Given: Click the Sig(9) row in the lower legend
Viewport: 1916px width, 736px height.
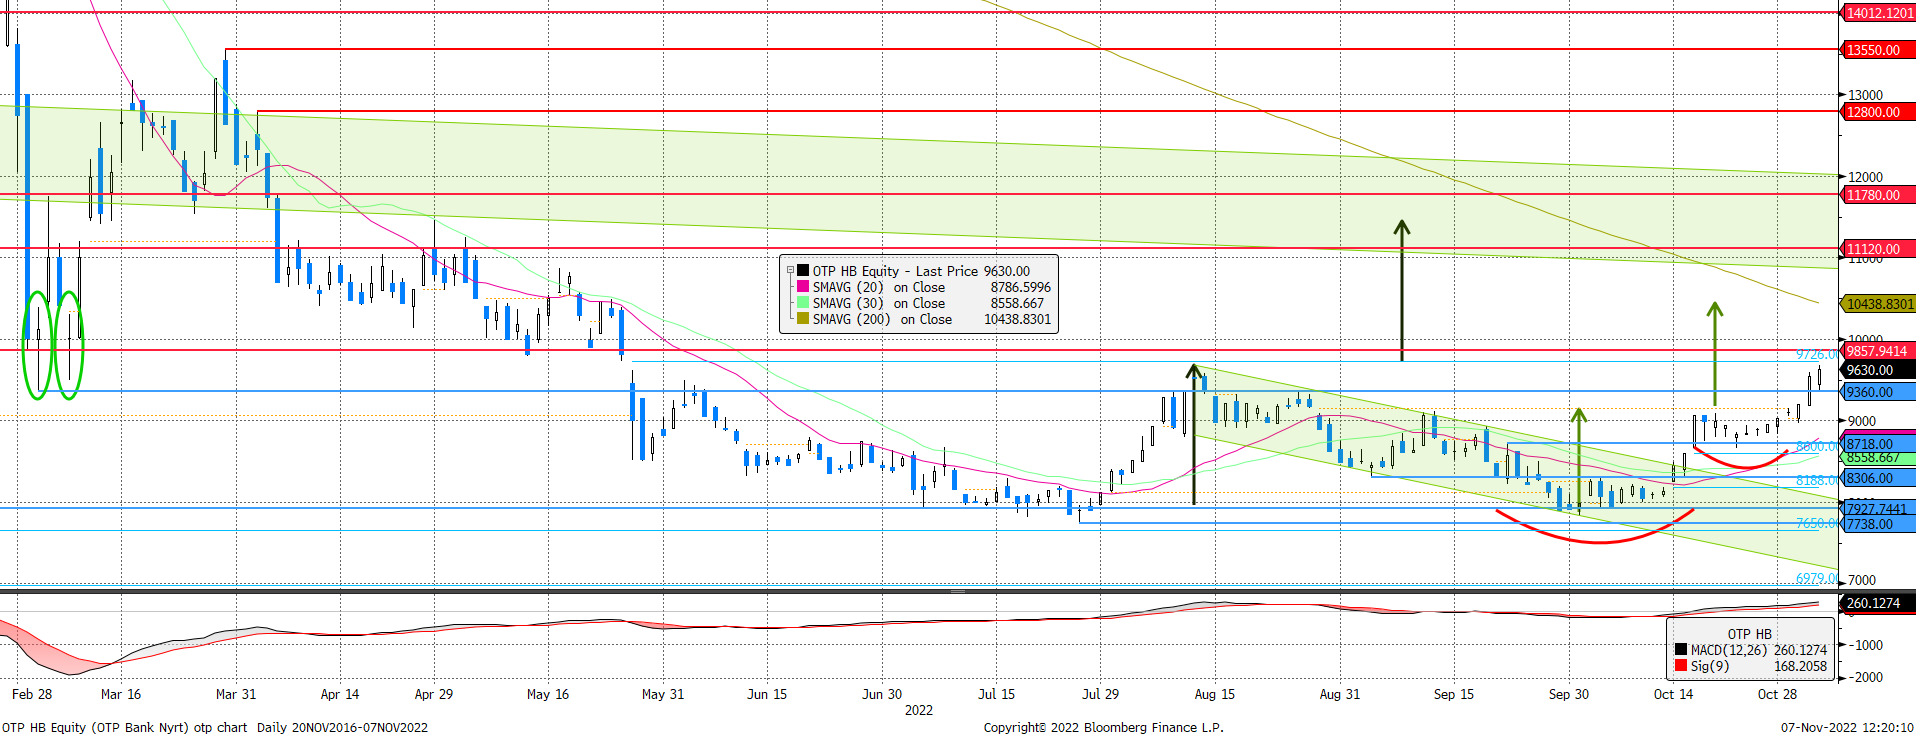Looking at the screenshot, I should coord(1751,666).
